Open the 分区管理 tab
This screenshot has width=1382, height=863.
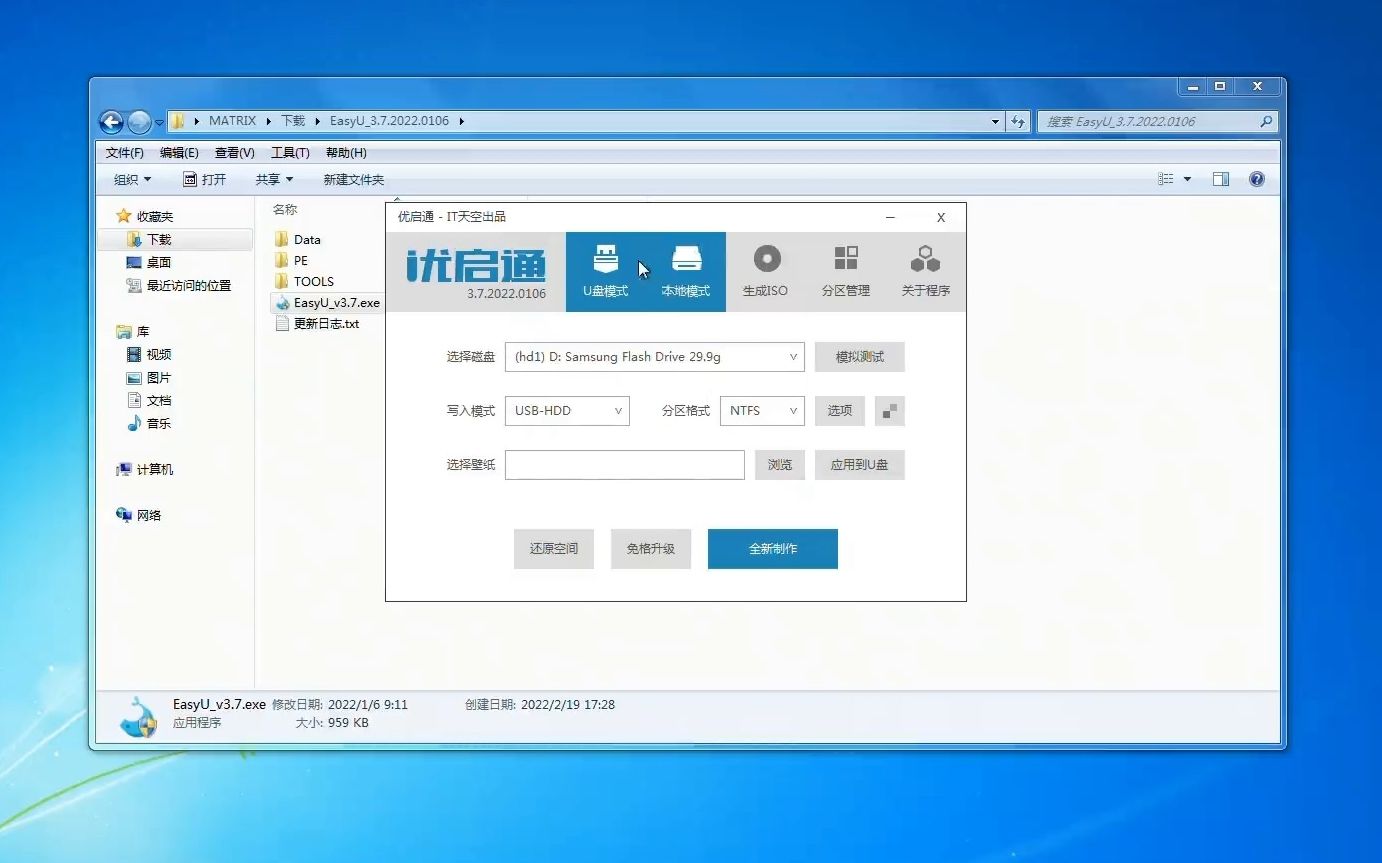846,272
